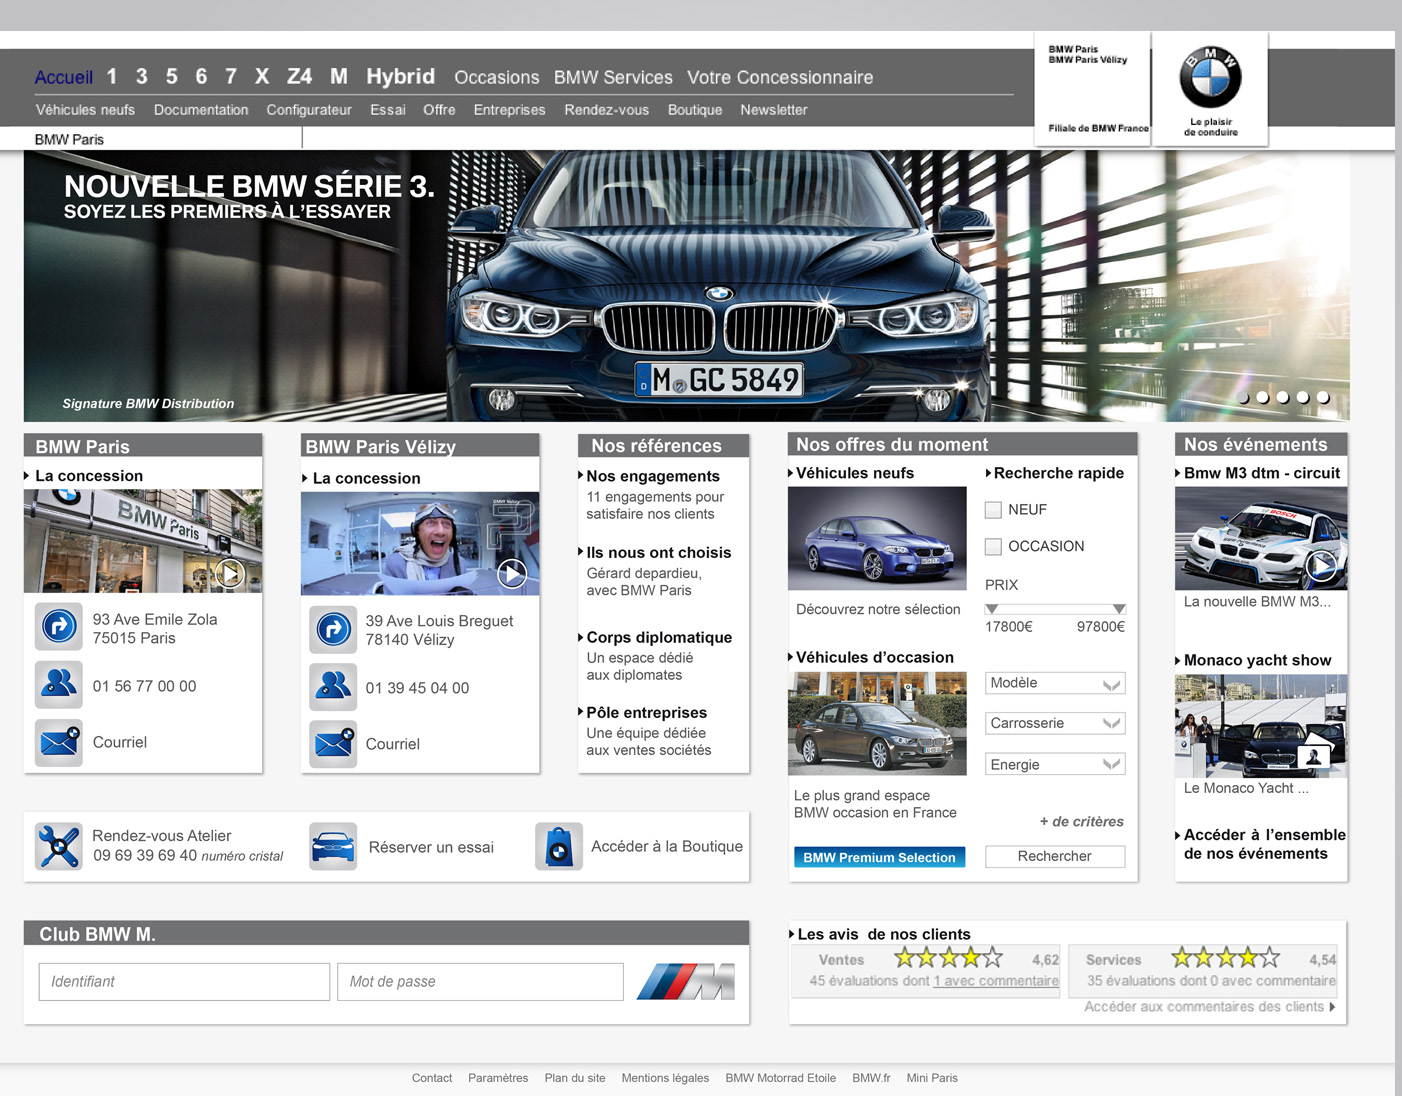Expand the + de critères option
Screen dimensions: 1402x1096
[1081, 821]
